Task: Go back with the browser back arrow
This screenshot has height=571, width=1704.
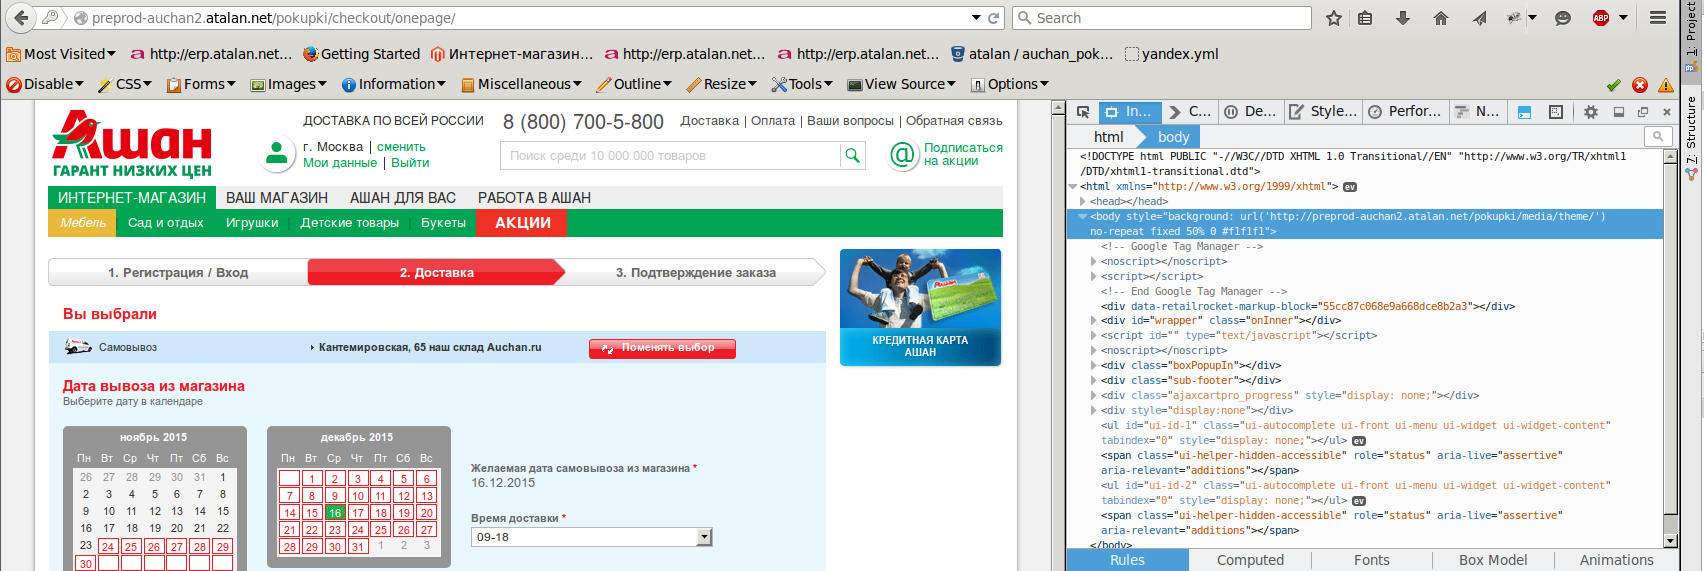Action: click(22, 18)
